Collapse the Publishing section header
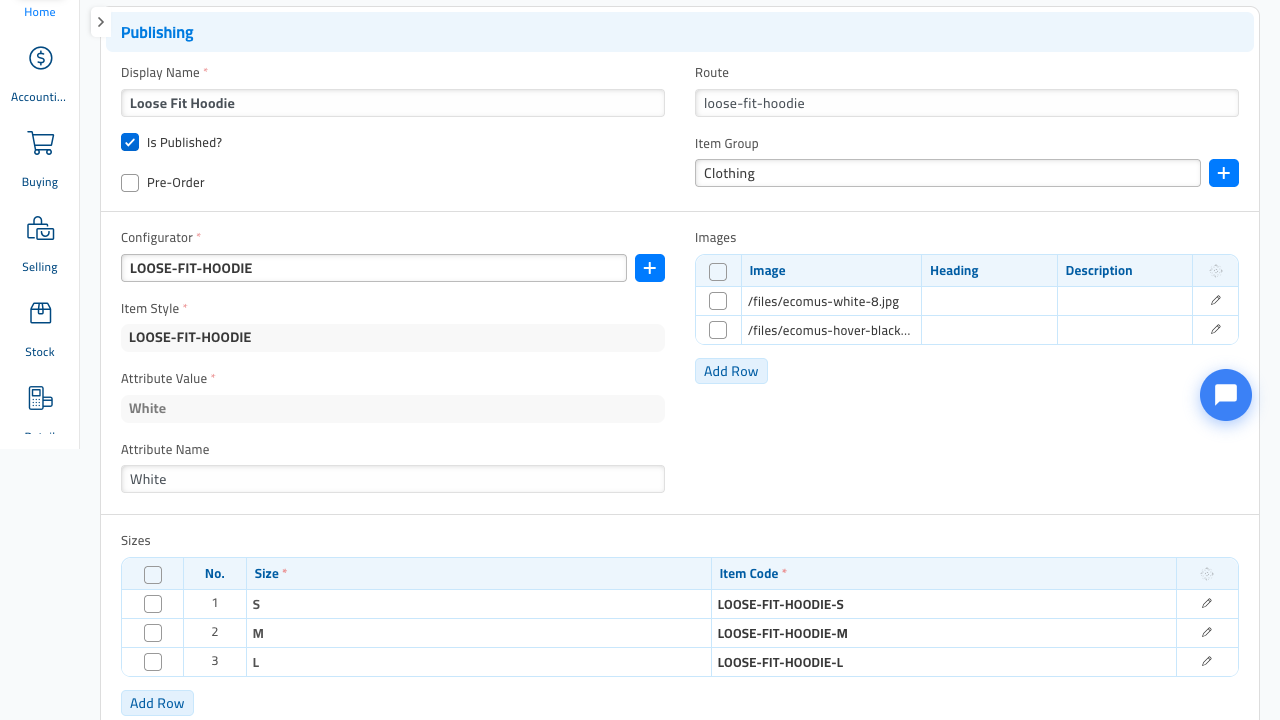This screenshot has height=720, width=1280. coord(680,32)
